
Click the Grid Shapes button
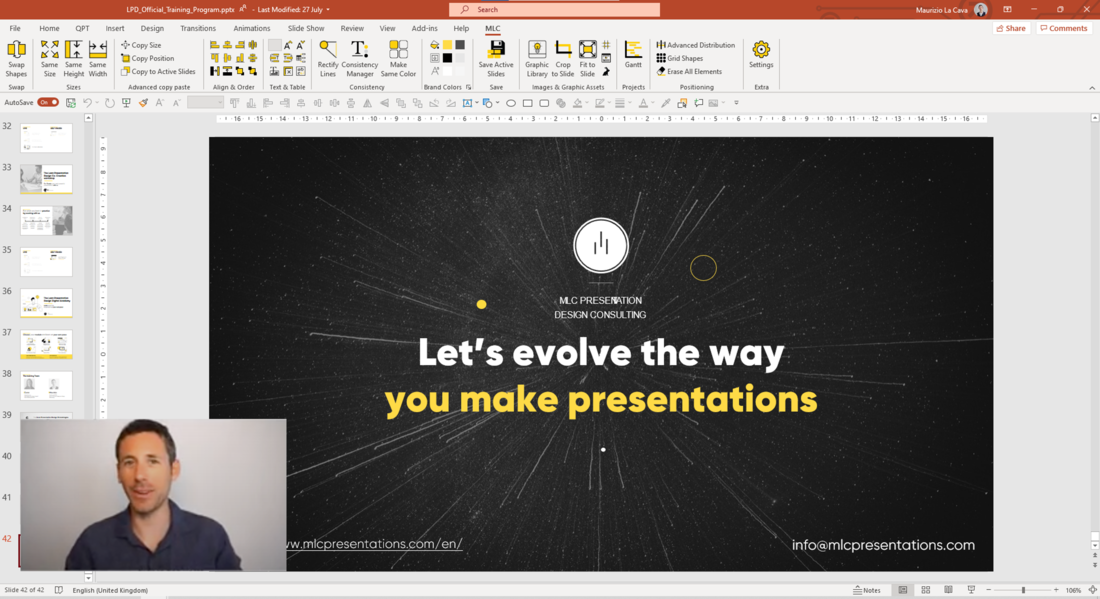pos(679,58)
